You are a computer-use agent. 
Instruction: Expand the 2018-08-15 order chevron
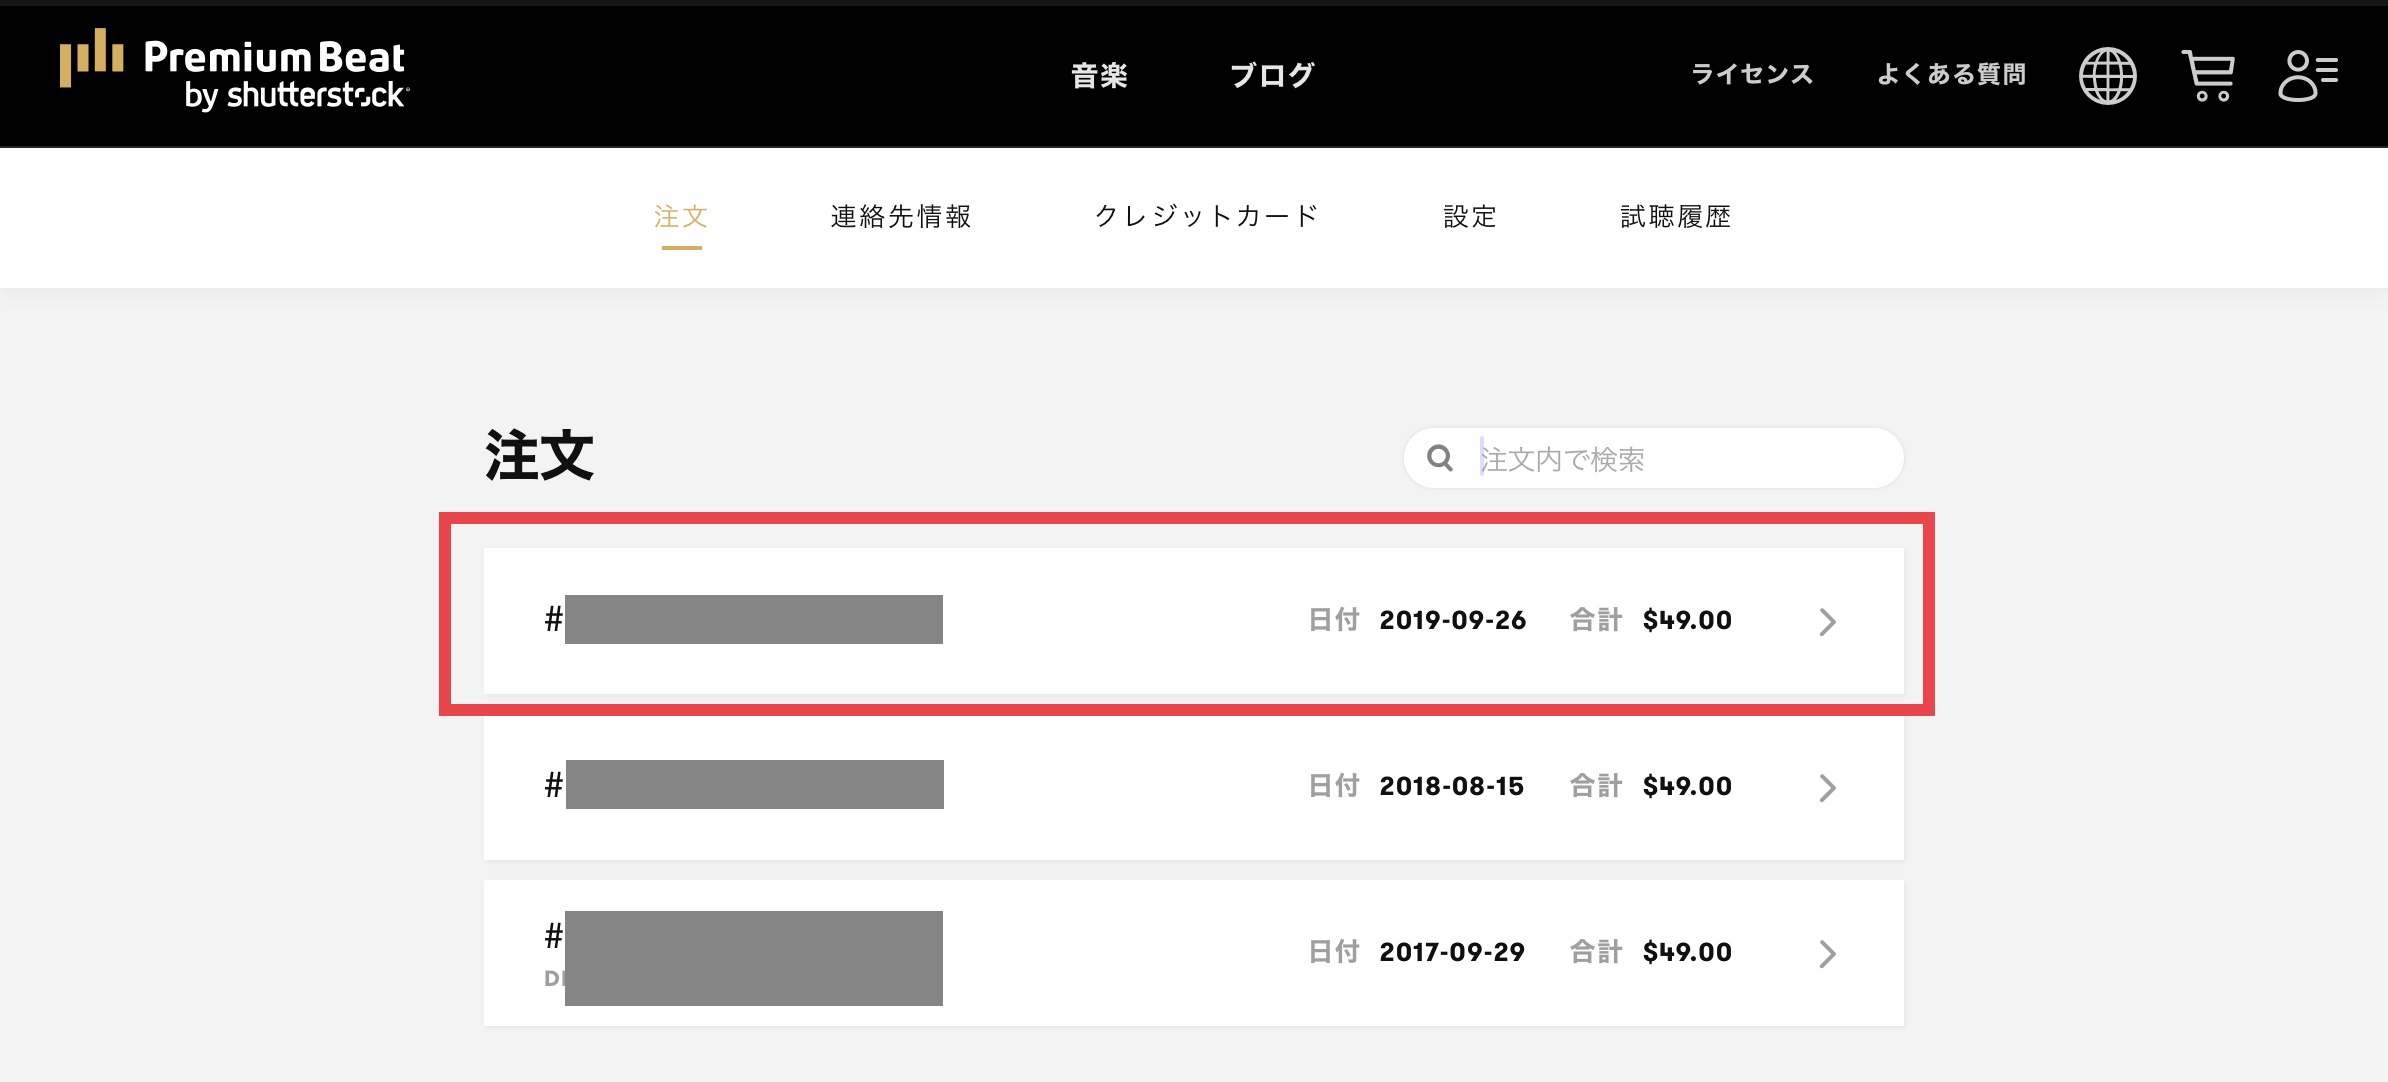[1827, 788]
